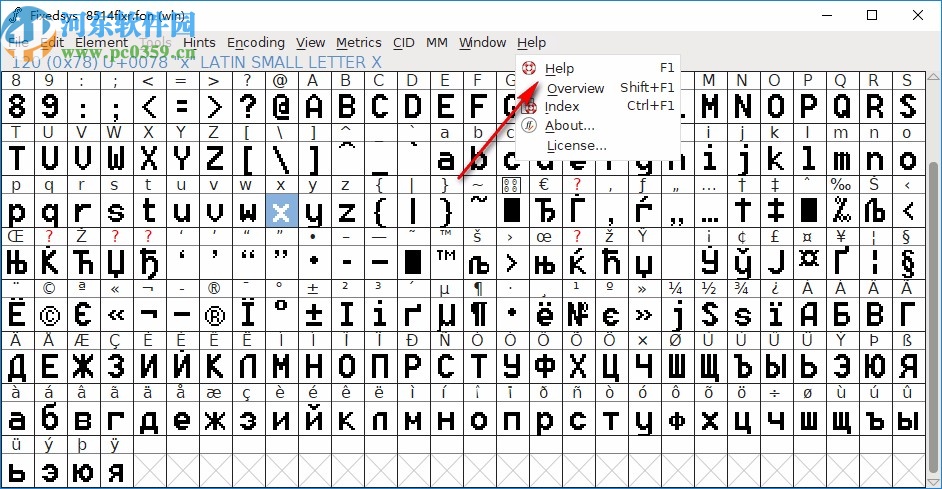Select the micro µ glyph cell
This screenshot has width=942, height=489.
(446, 315)
